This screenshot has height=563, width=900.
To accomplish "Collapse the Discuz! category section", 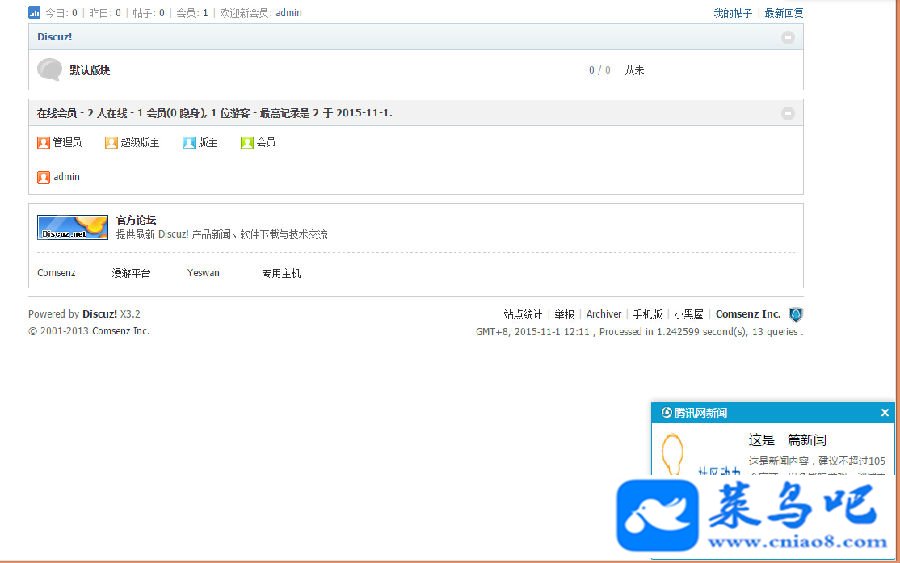I will [788, 37].
